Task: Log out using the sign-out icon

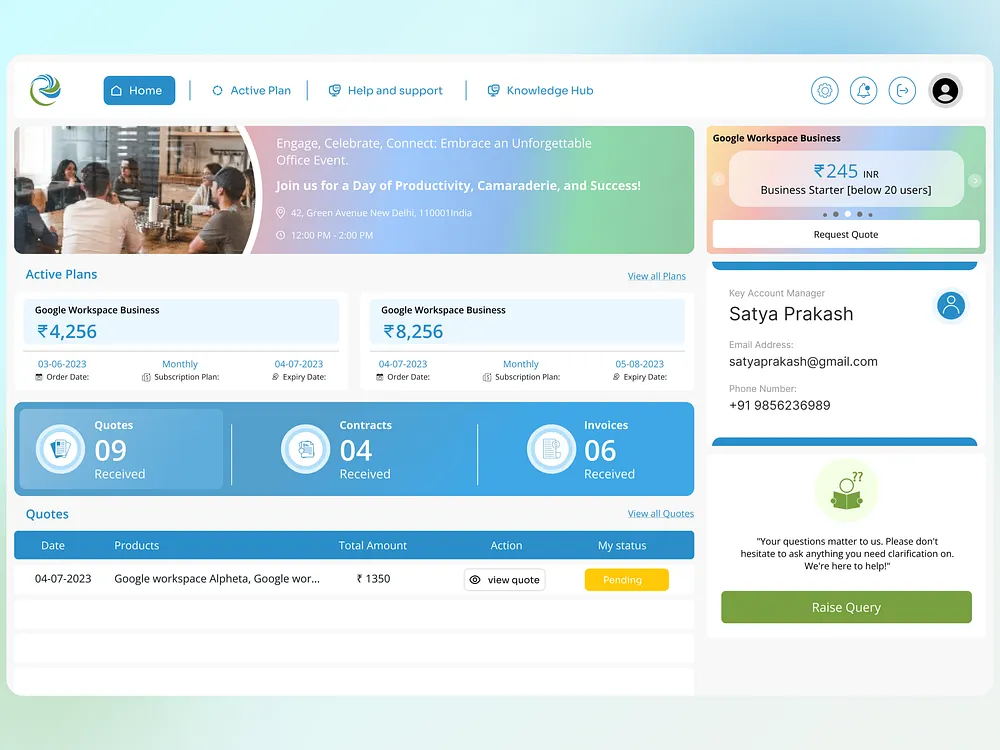Action: tap(902, 90)
